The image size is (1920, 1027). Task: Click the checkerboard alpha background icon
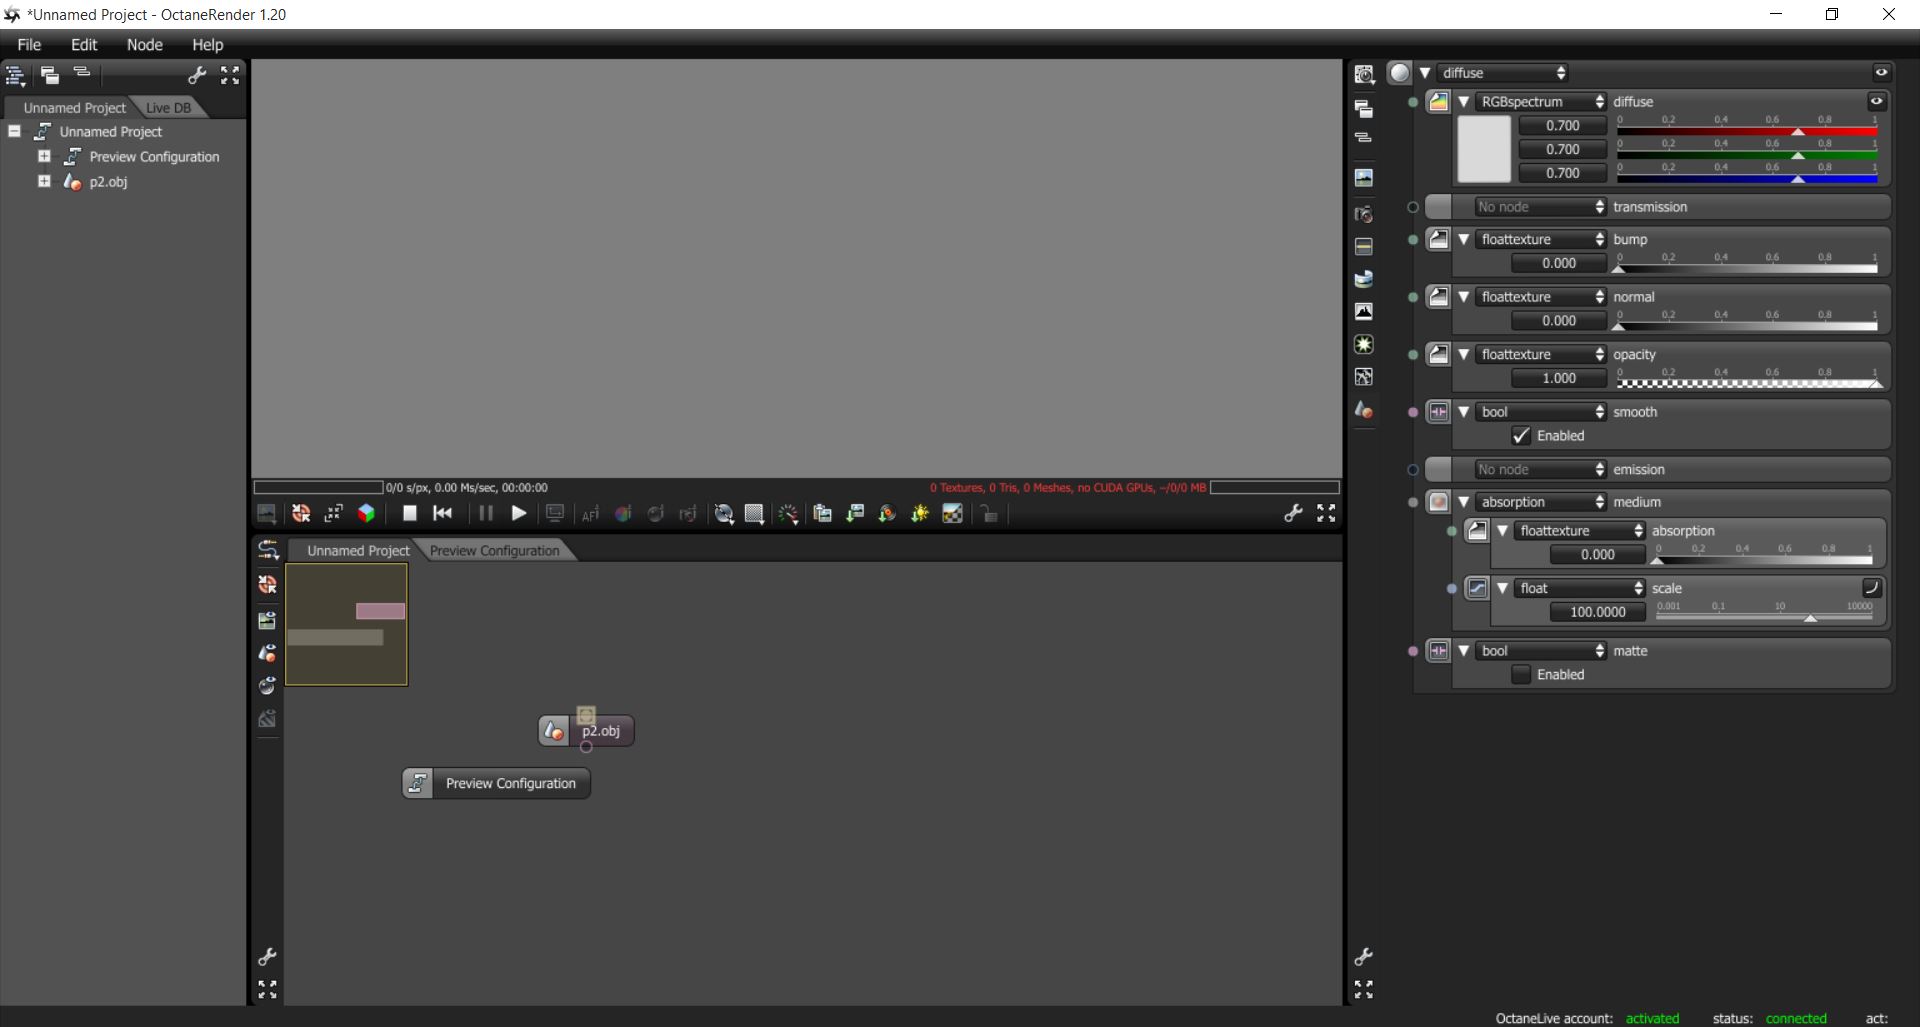952,514
